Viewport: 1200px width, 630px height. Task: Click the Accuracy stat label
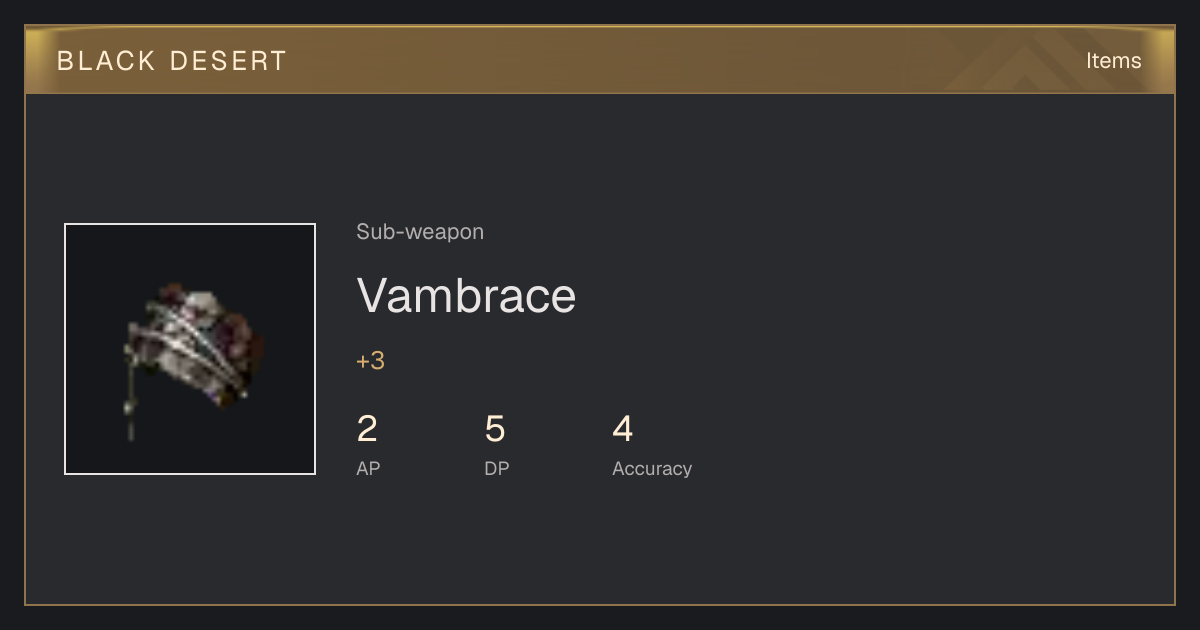pyautogui.click(x=652, y=468)
